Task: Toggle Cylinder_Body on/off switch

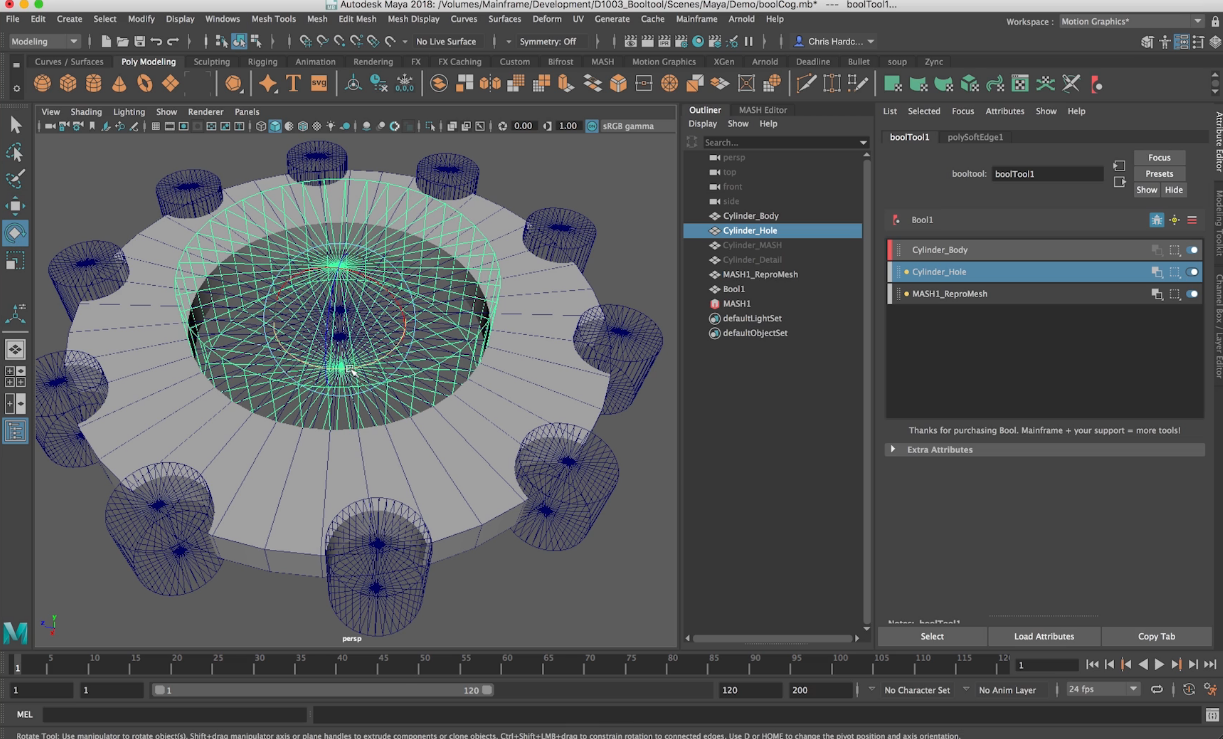Action: coord(1192,250)
